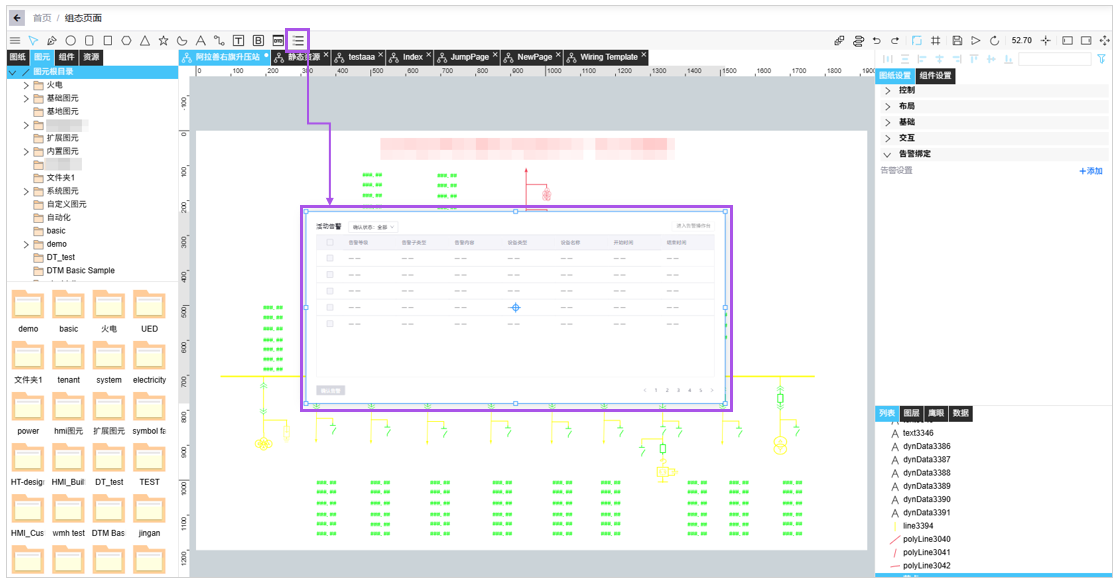Check the first row checkbox in alarm table
1119x583 pixels.
pos(331,259)
